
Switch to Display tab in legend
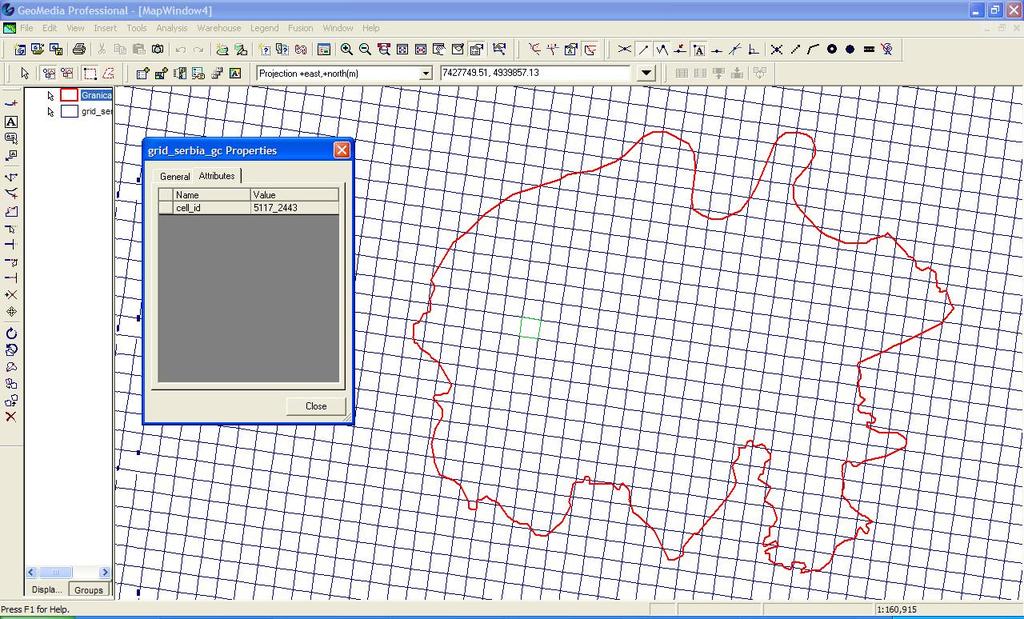[x=46, y=590]
